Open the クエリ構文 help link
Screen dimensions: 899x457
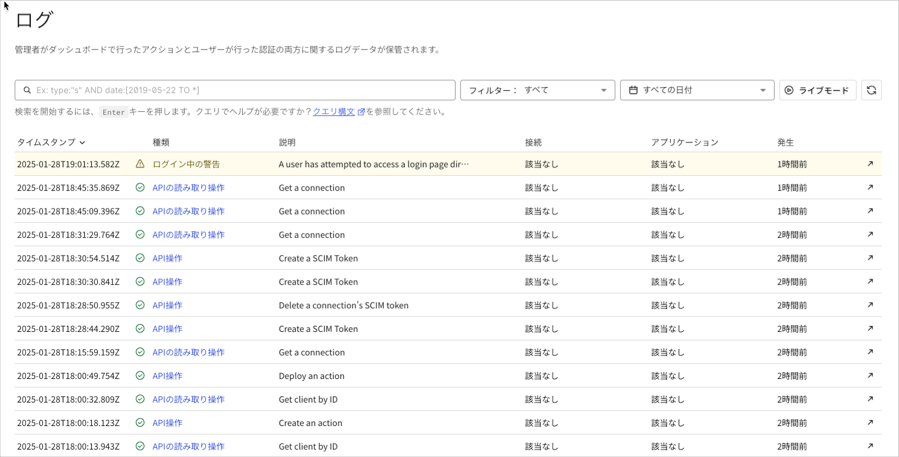[x=334, y=112]
